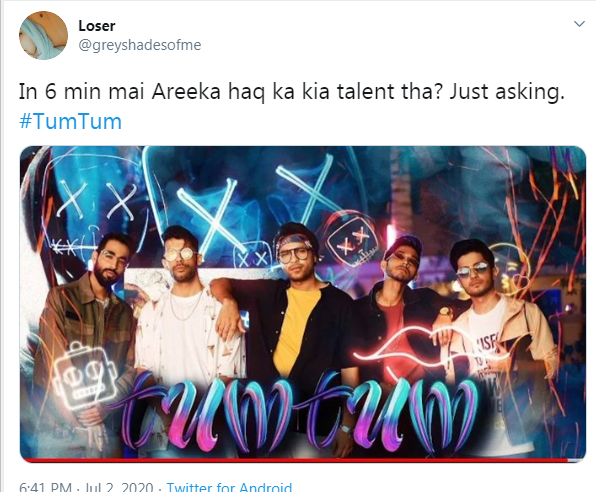Viewport: 596px width, 492px height.
Task: Open the #TumTum hashtag
Action: (70, 122)
